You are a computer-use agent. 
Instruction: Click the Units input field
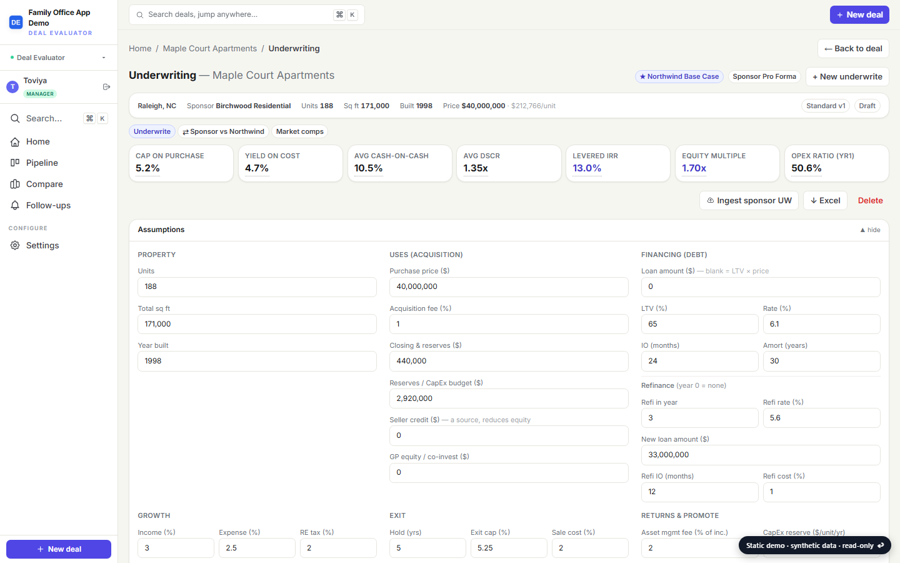[257, 287]
